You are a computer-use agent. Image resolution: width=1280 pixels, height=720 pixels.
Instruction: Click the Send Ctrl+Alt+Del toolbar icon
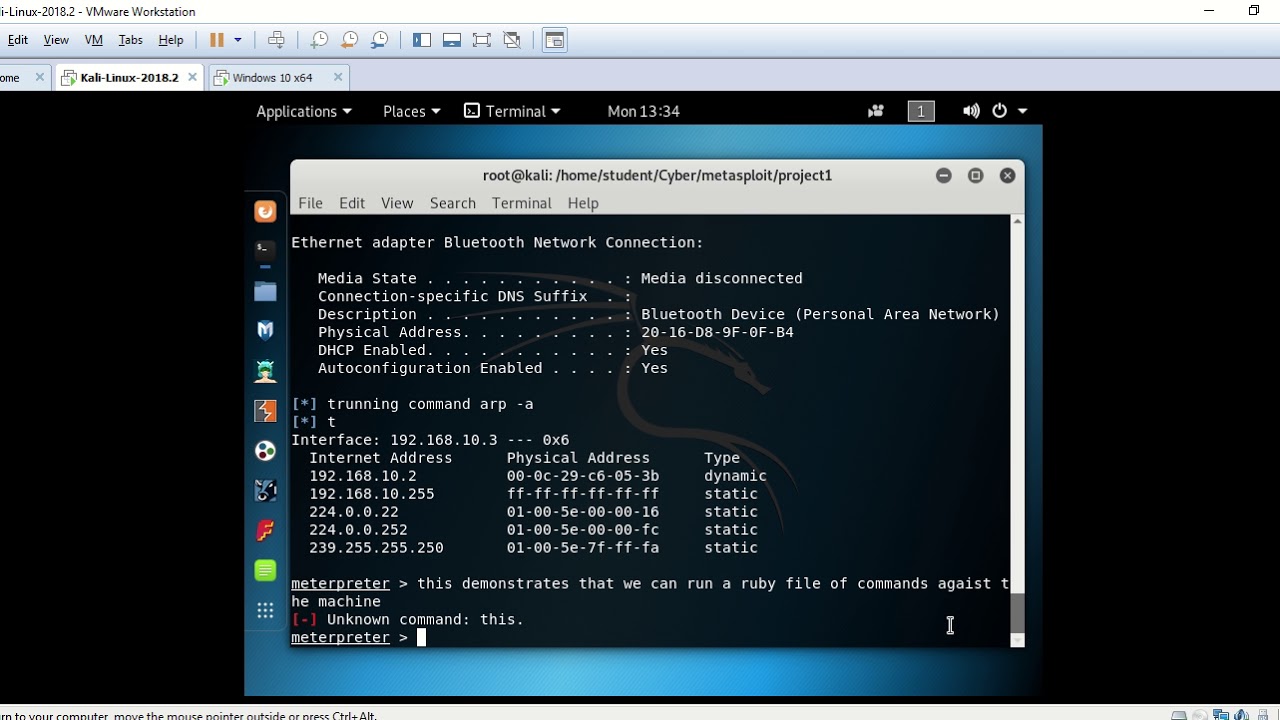pyautogui.click(x=277, y=40)
